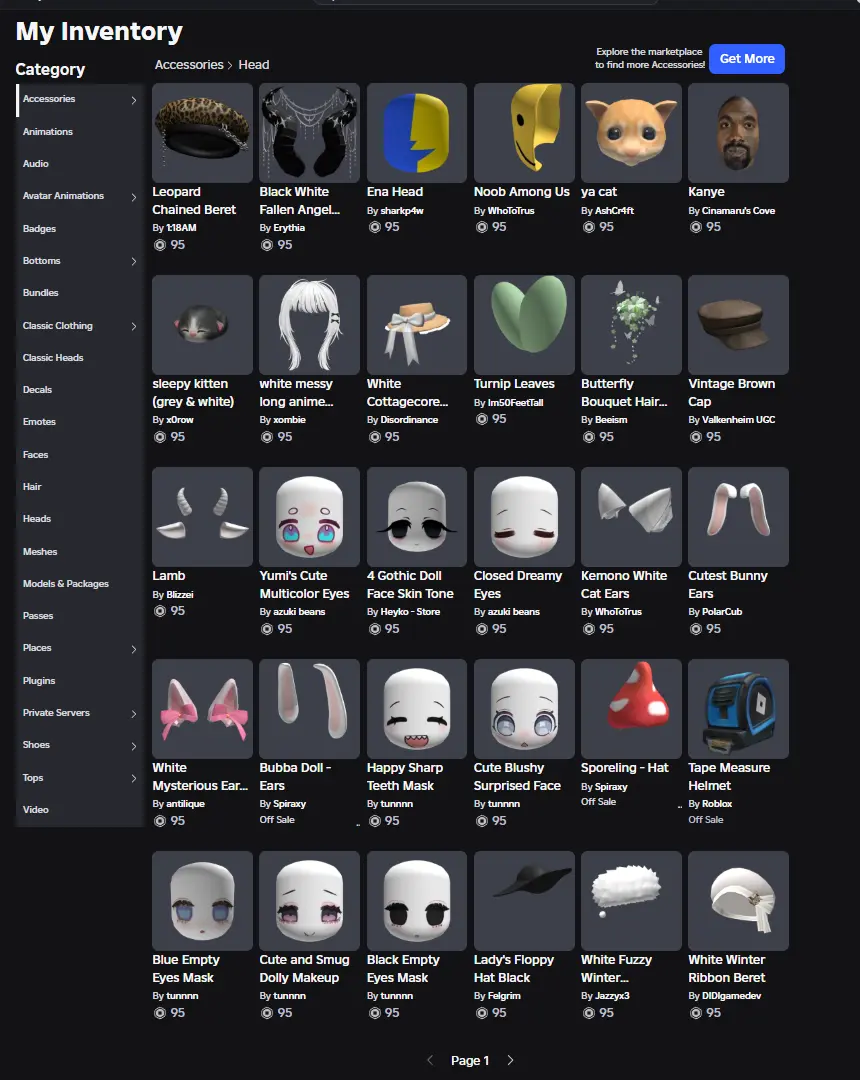
Task: Select the Ena Head item image
Action: click(417, 133)
